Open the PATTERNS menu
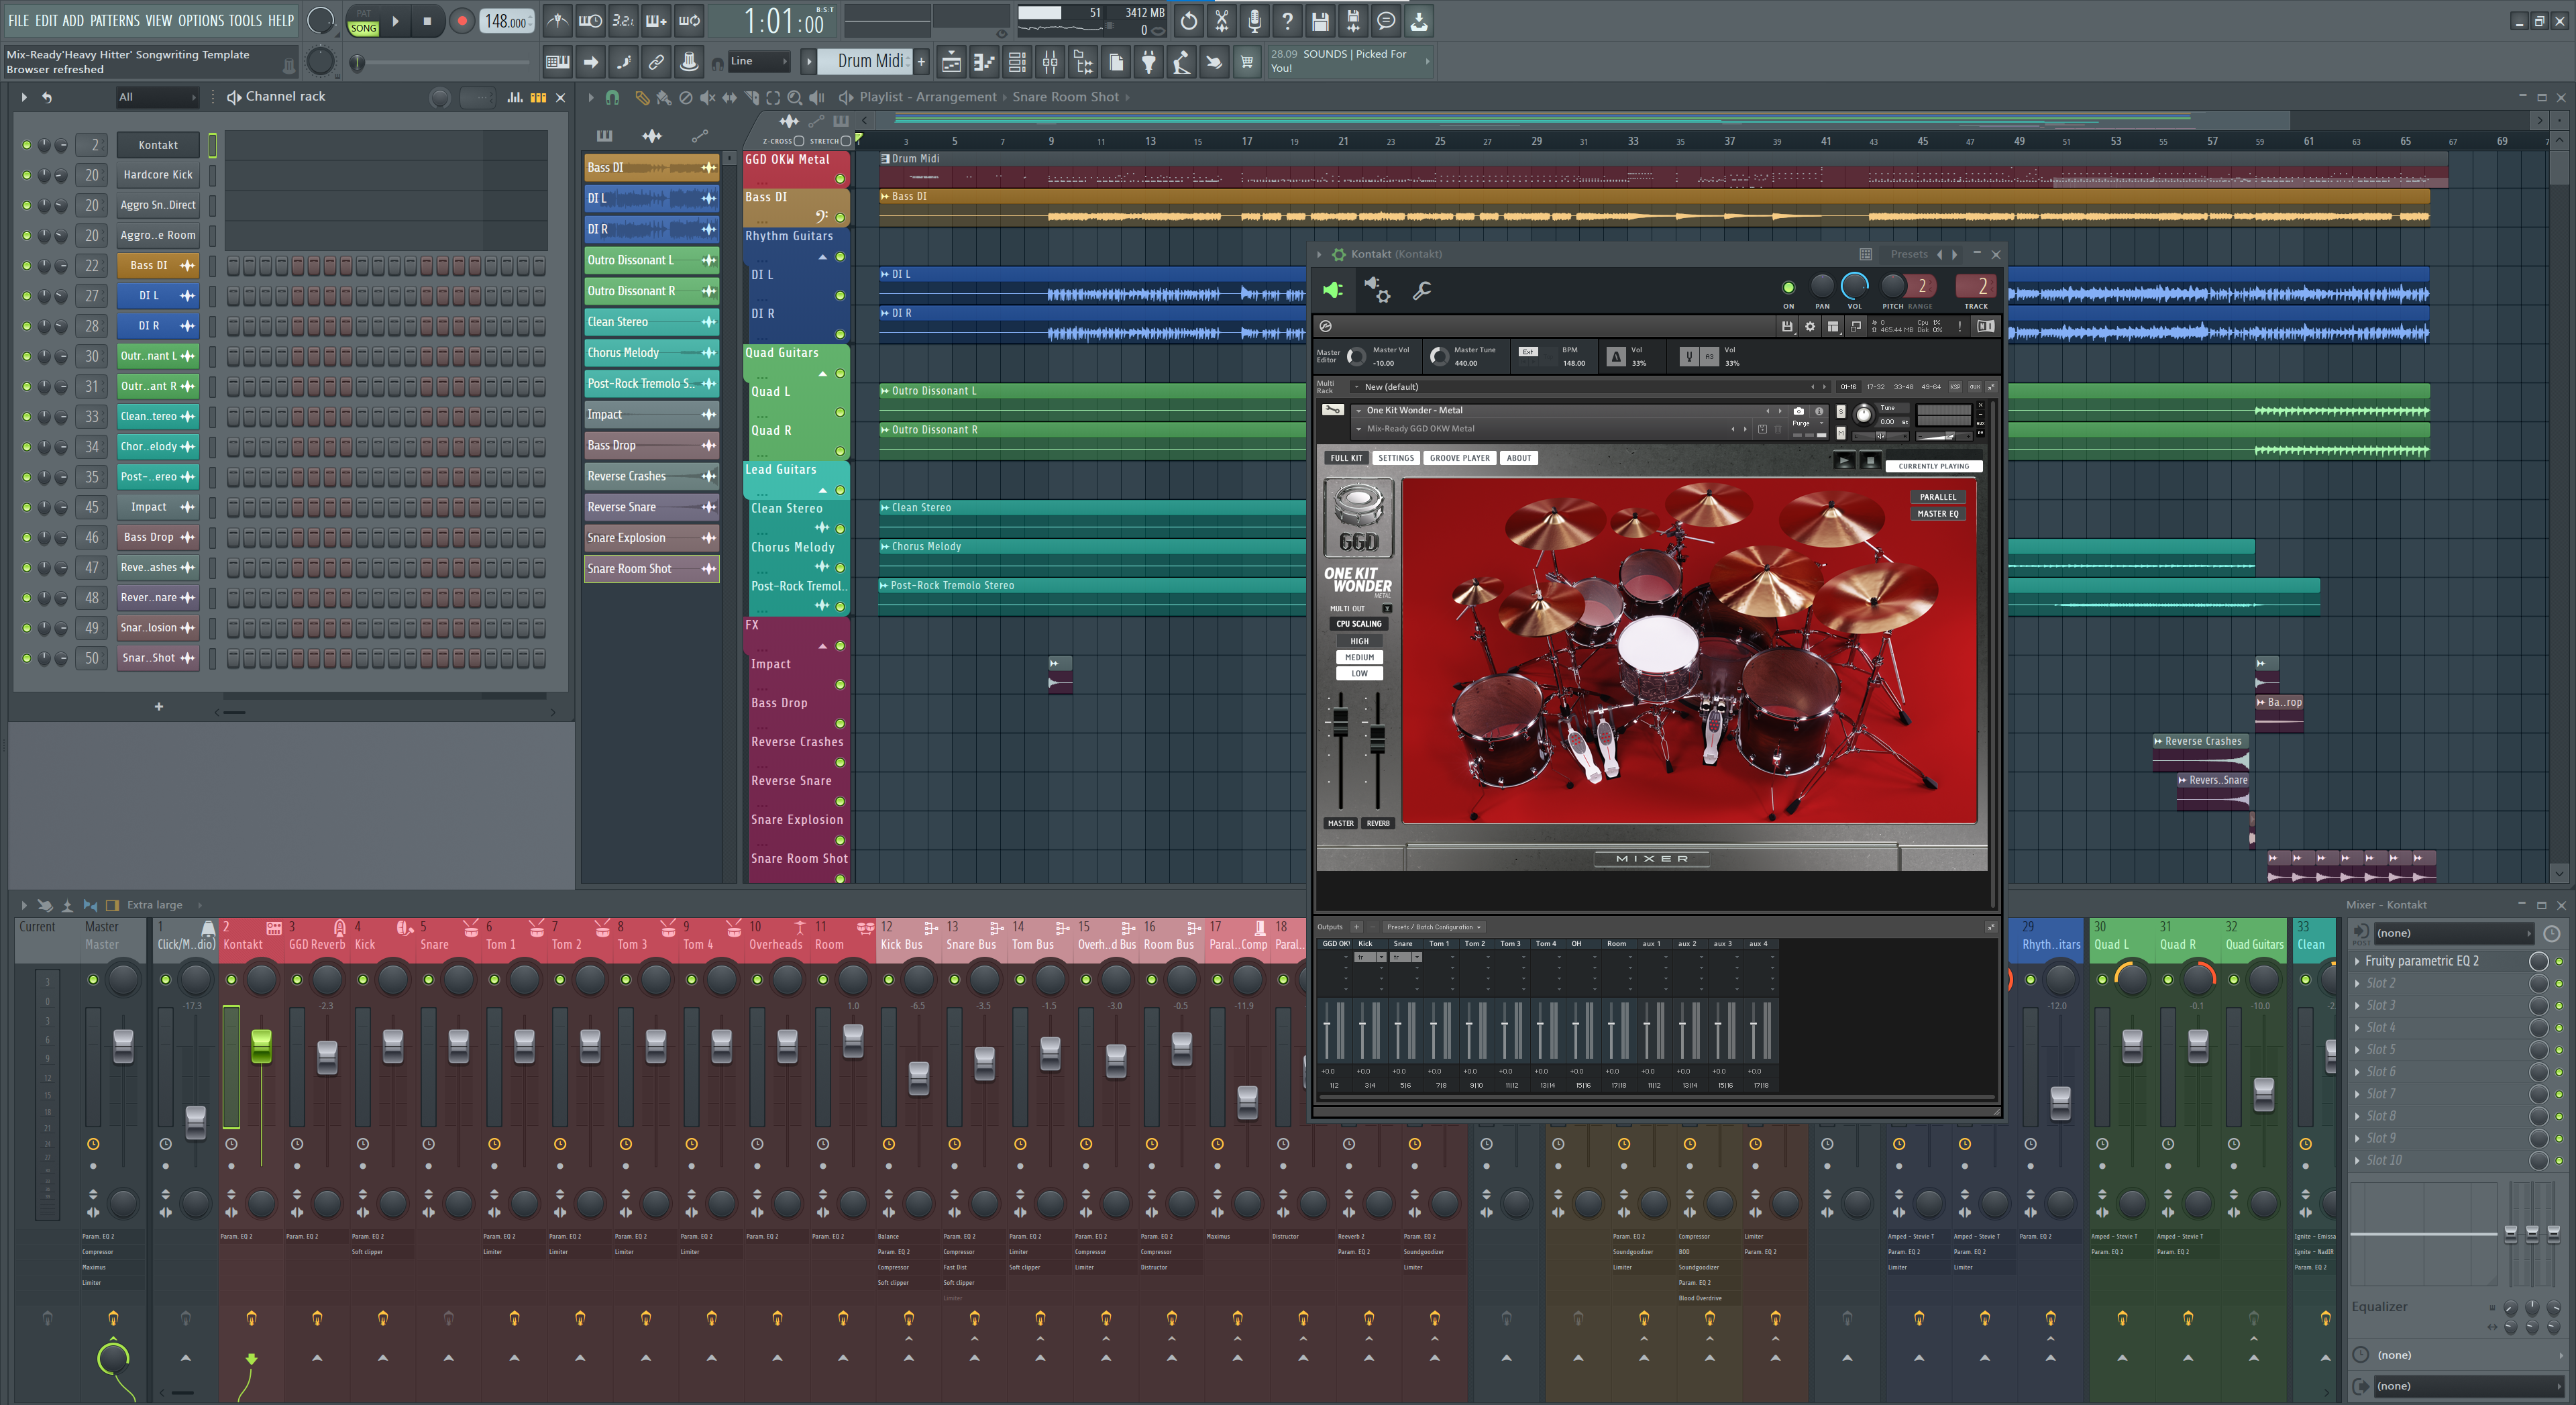The width and height of the screenshot is (2576, 1405). click(114, 20)
